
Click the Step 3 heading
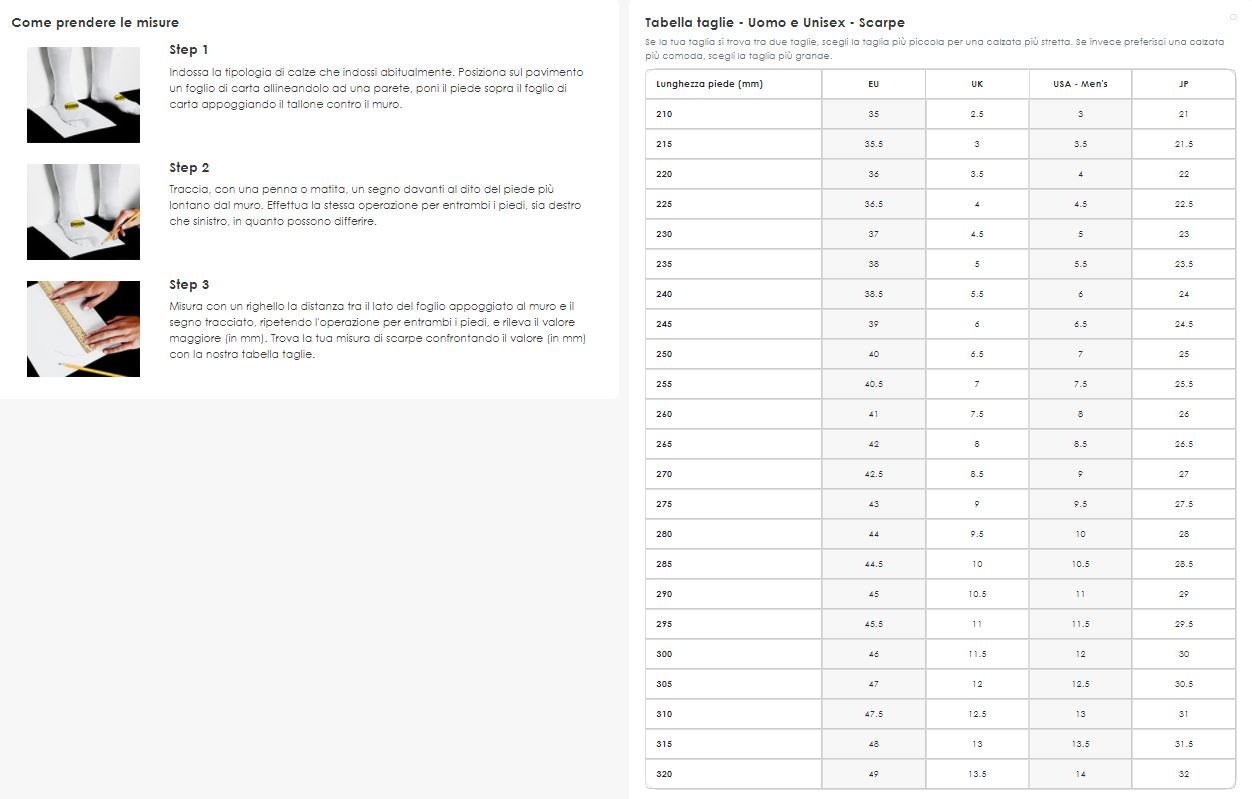coord(189,285)
